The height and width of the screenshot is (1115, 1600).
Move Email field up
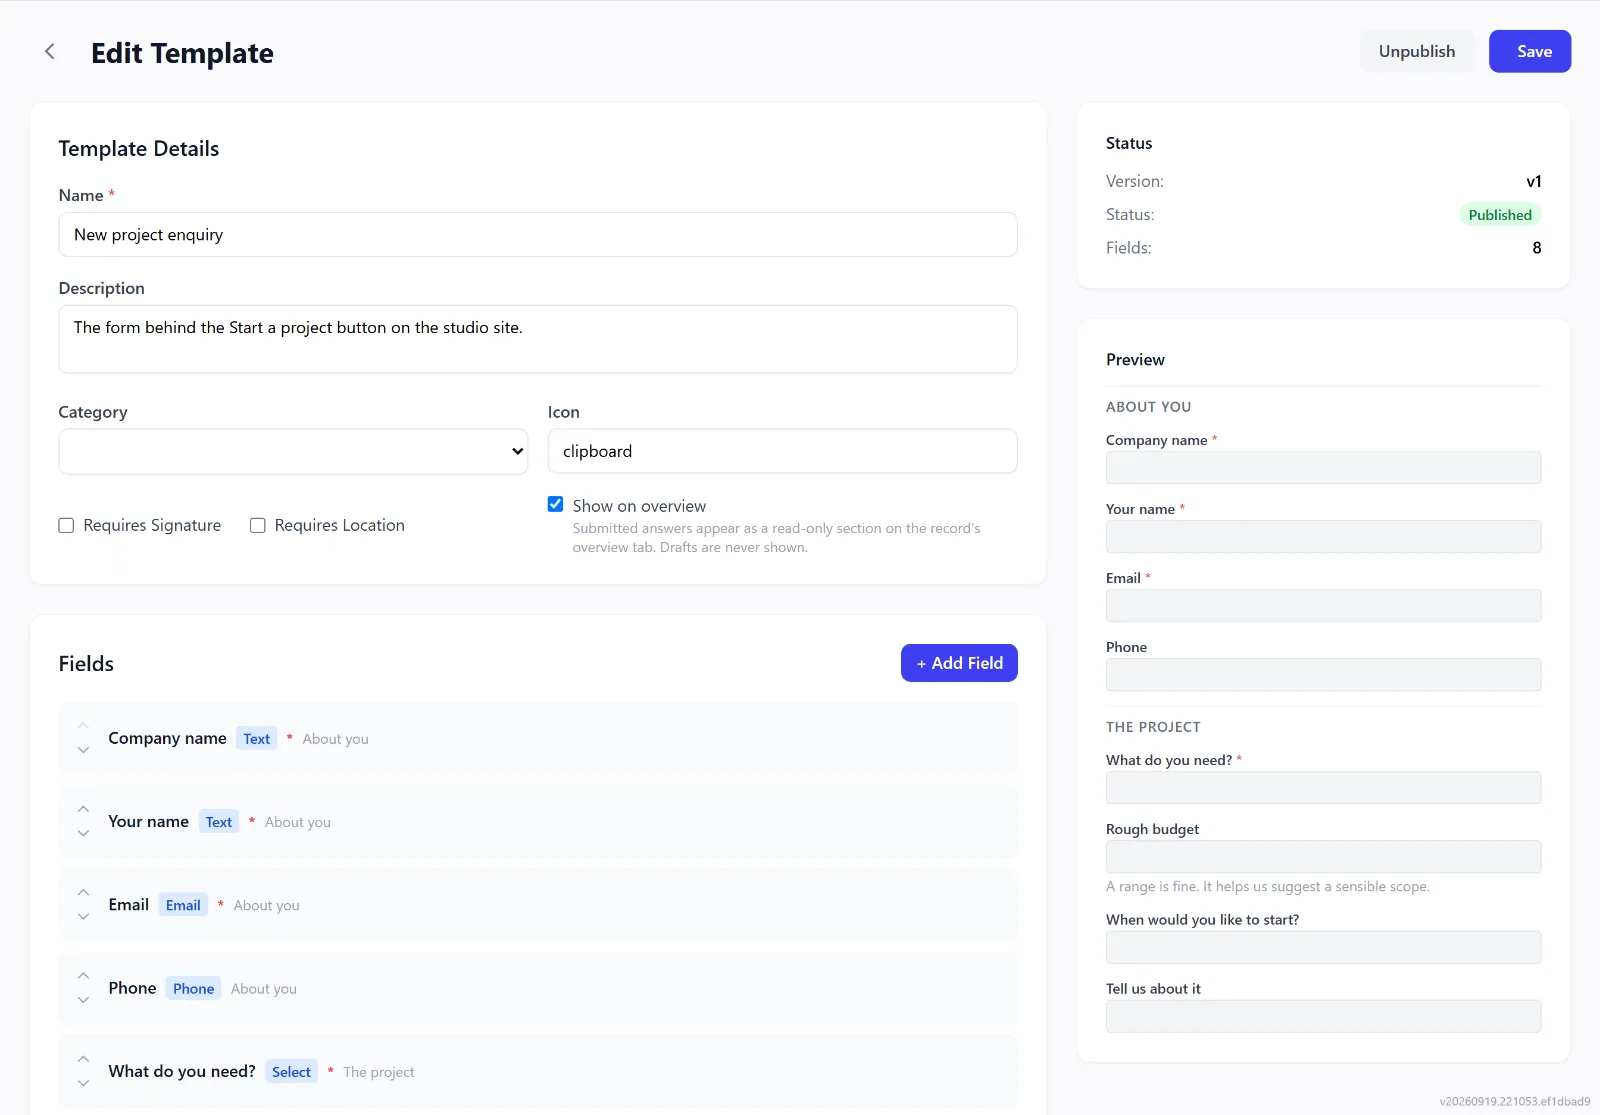84,892
